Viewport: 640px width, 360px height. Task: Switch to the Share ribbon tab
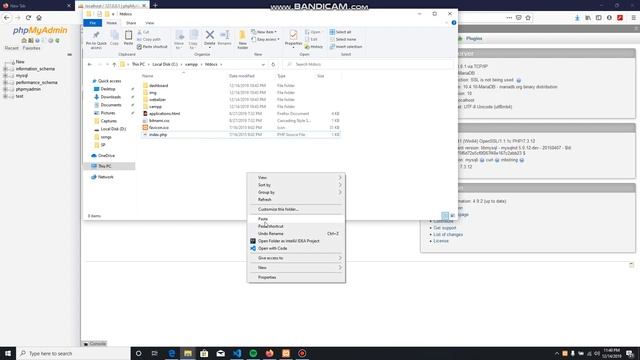click(131, 23)
